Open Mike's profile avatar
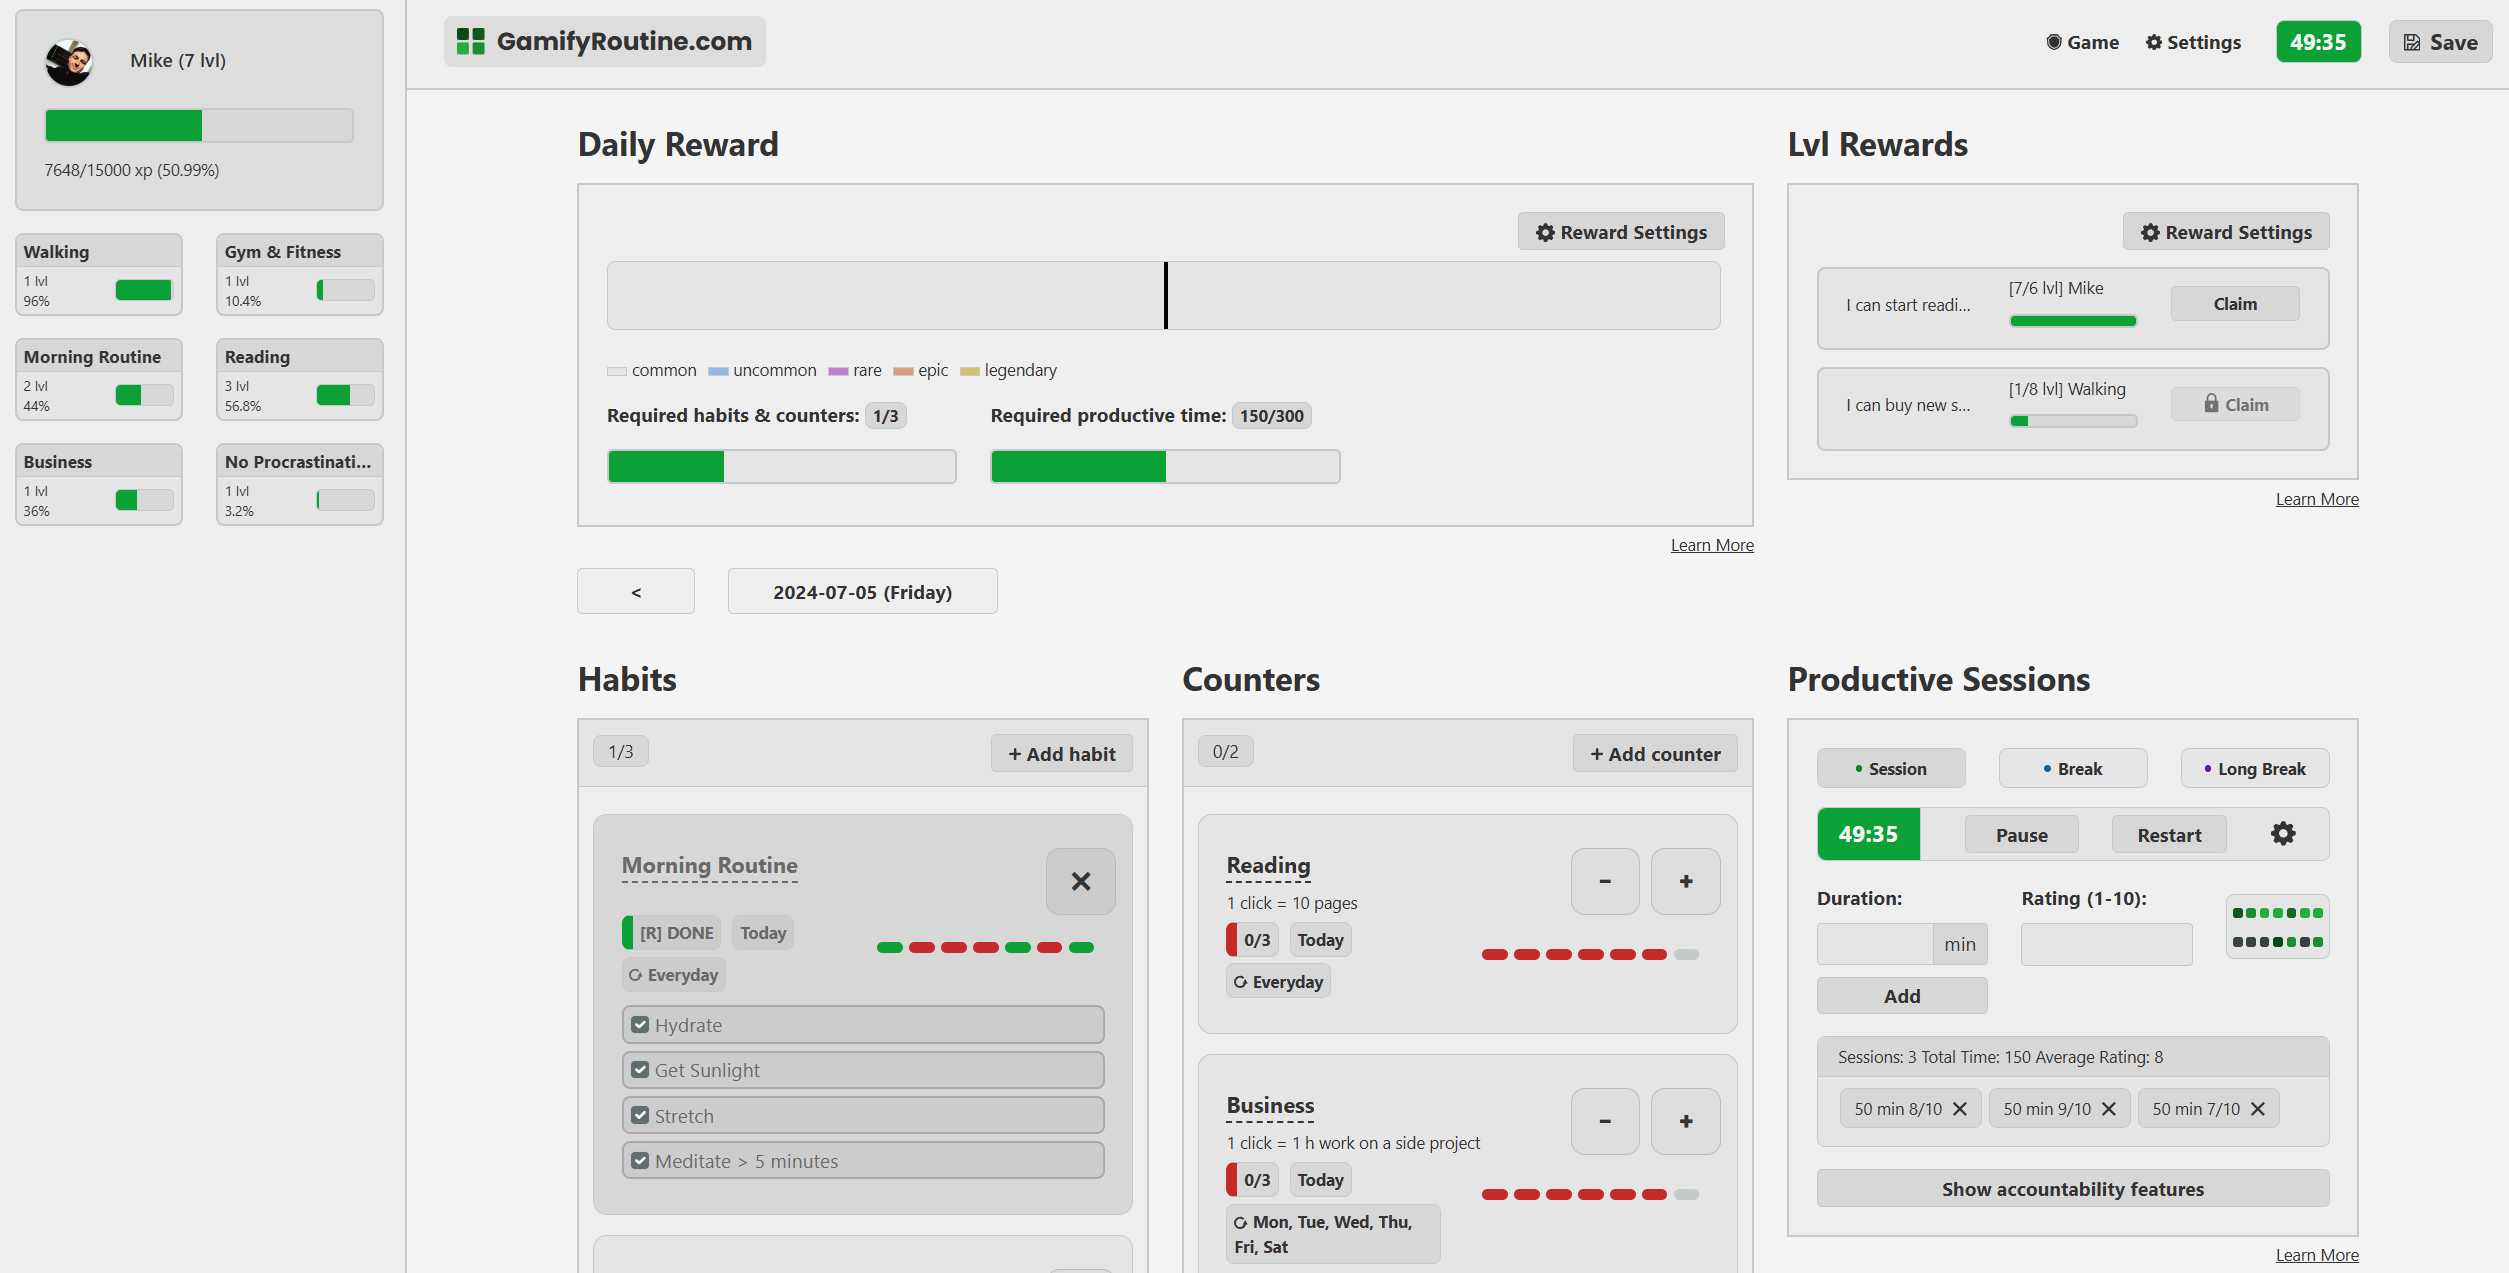The width and height of the screenshot is (2509, 1273). pos(69,62)
